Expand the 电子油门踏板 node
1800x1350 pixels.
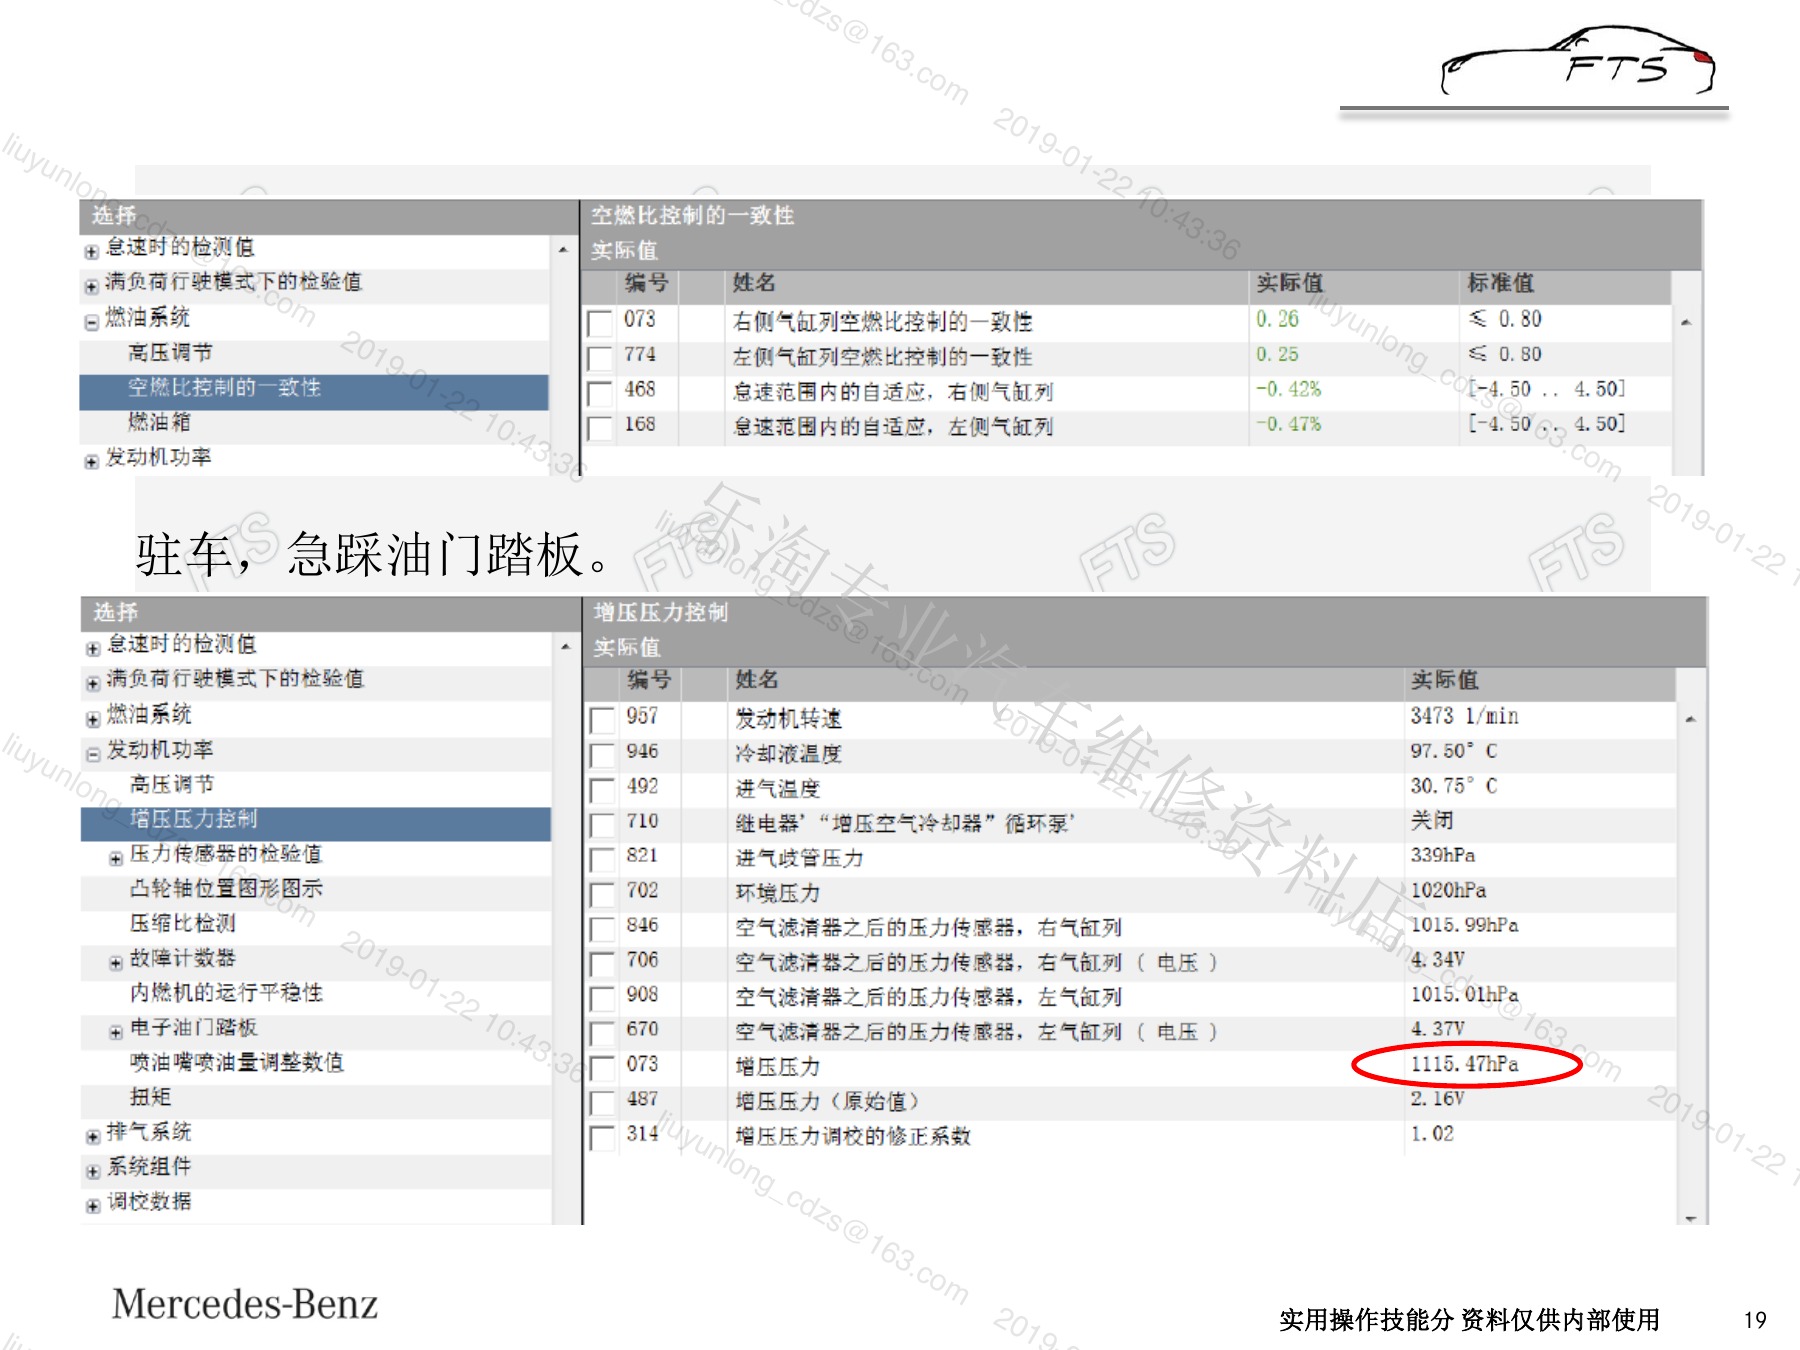pos(116,1033)
